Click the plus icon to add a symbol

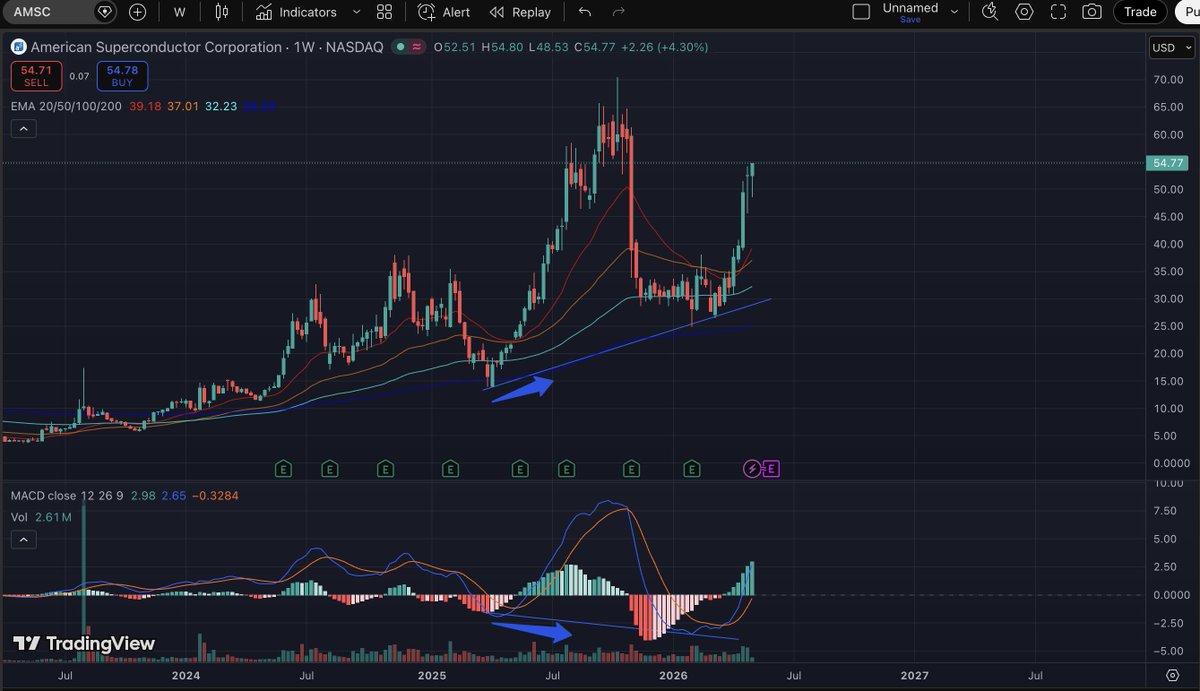pos(137,12)
